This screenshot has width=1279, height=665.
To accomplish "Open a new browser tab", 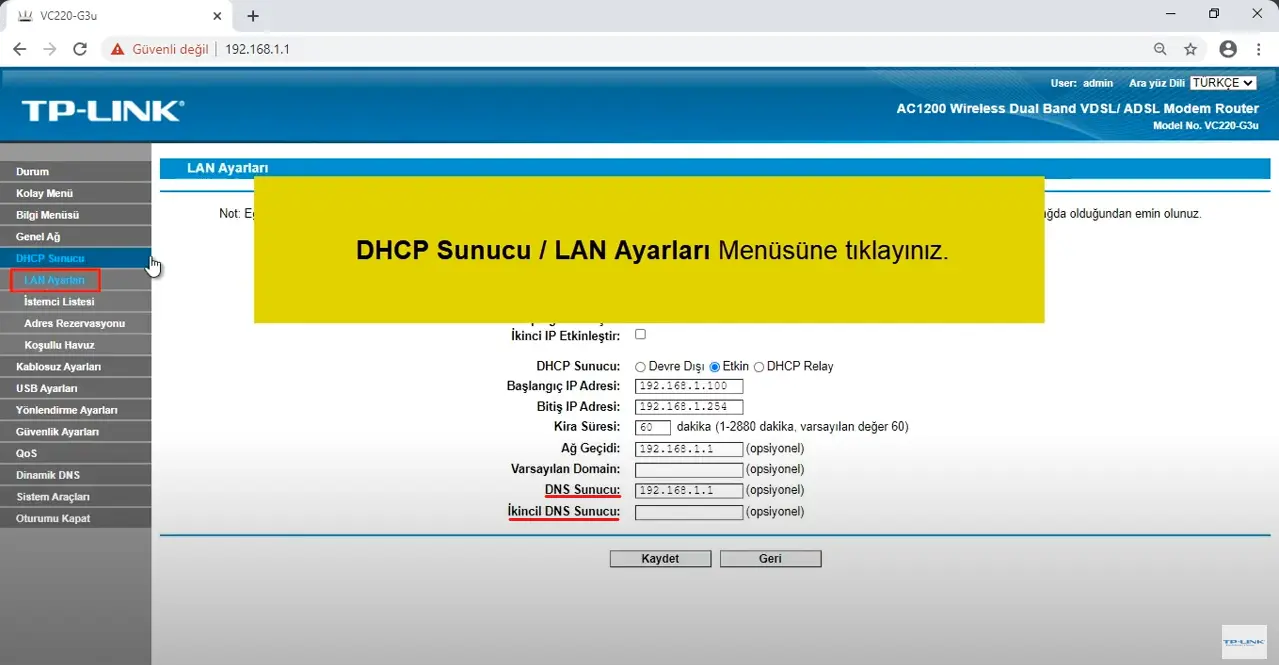I will [x=253, y=16].
